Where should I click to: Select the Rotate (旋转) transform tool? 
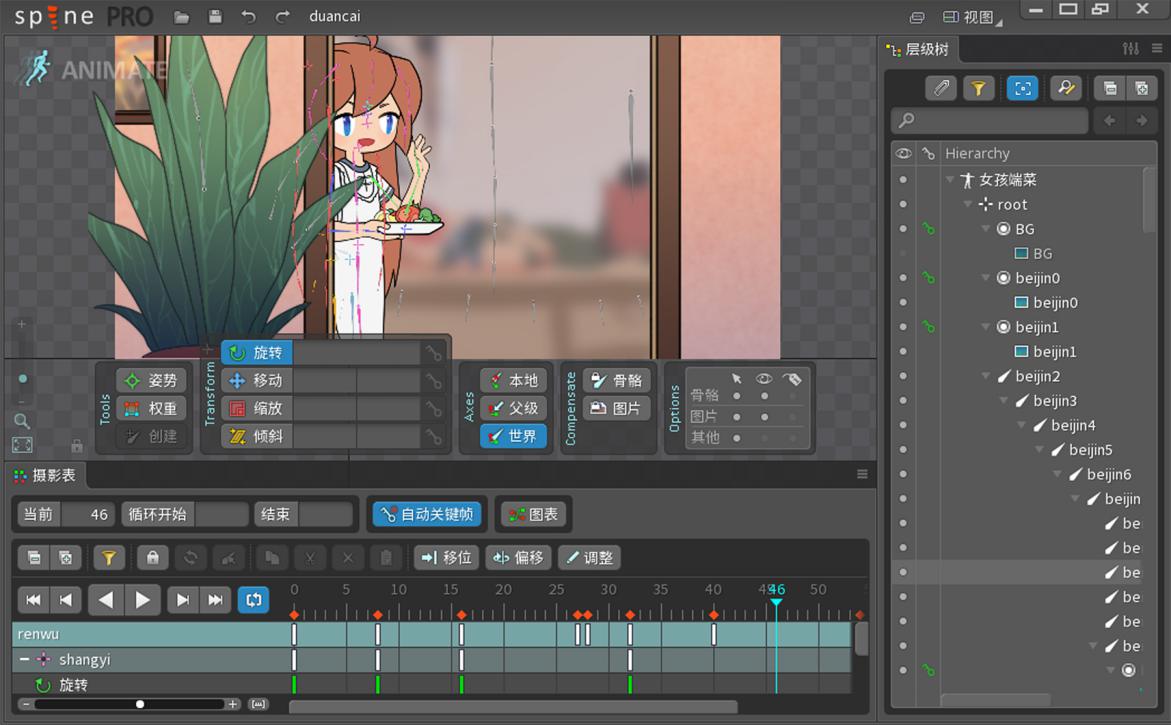[x=257, y=353]
